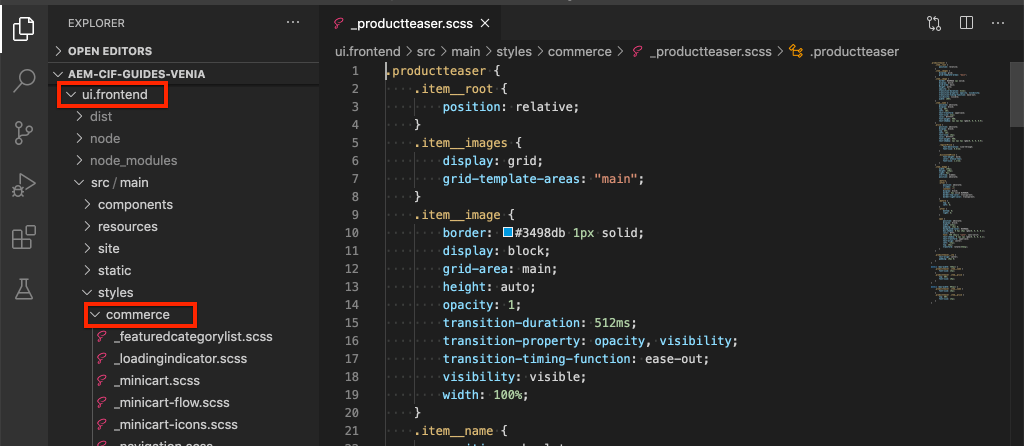Click the text "opacity: 1;"
Viewport: 1024px width, 446px height.
[482, 305]
